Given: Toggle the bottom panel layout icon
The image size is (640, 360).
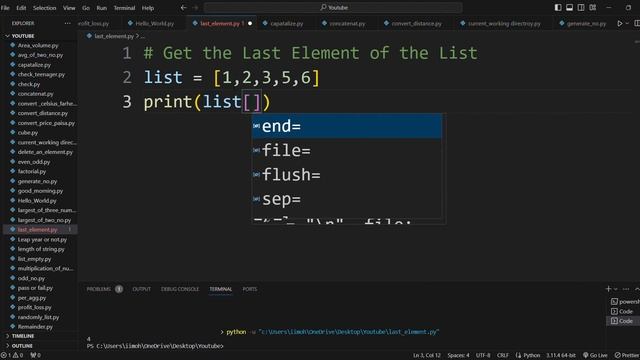Looking at the screenshot, I should coord(569,7).
